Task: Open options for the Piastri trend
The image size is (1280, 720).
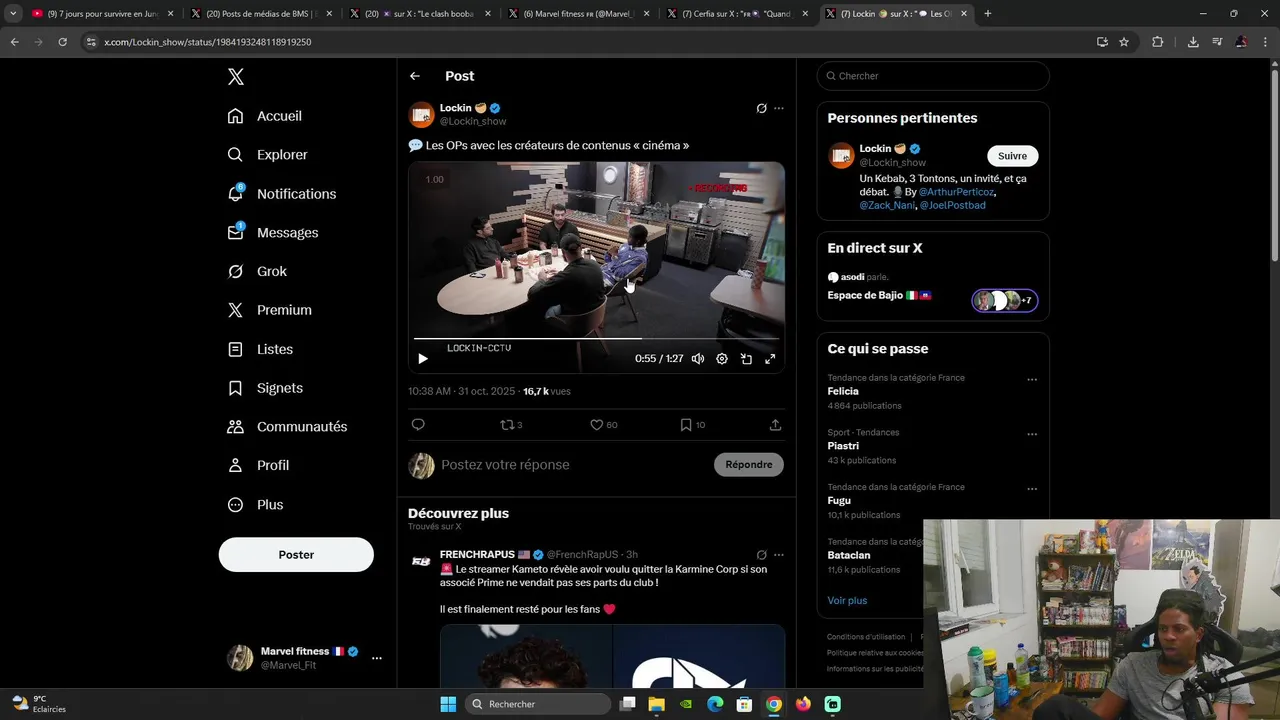Action: click(x=1032, y=435)
